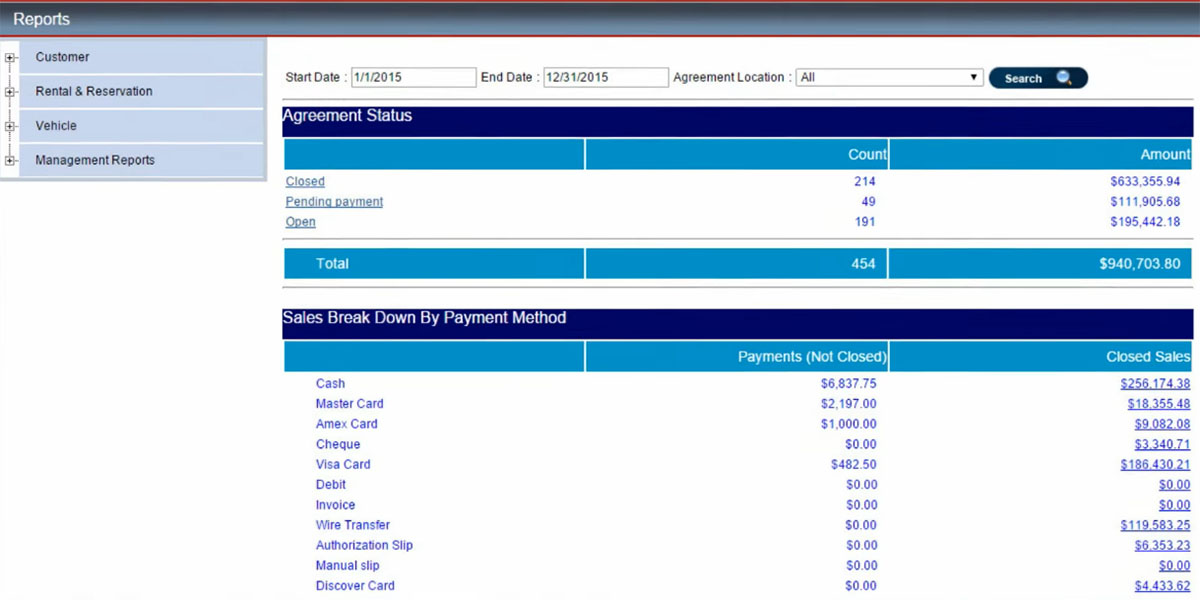Select the Customer reports menu item

point(62,57)
